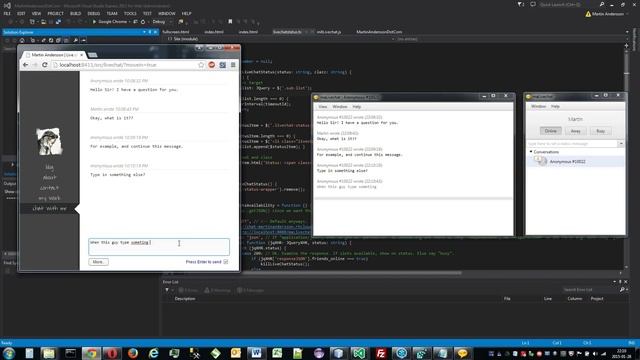The width and height of the screenshot is (640, 360).
Task: Open the EDIT menu in Visual Studio
Action: click(21, 13)
